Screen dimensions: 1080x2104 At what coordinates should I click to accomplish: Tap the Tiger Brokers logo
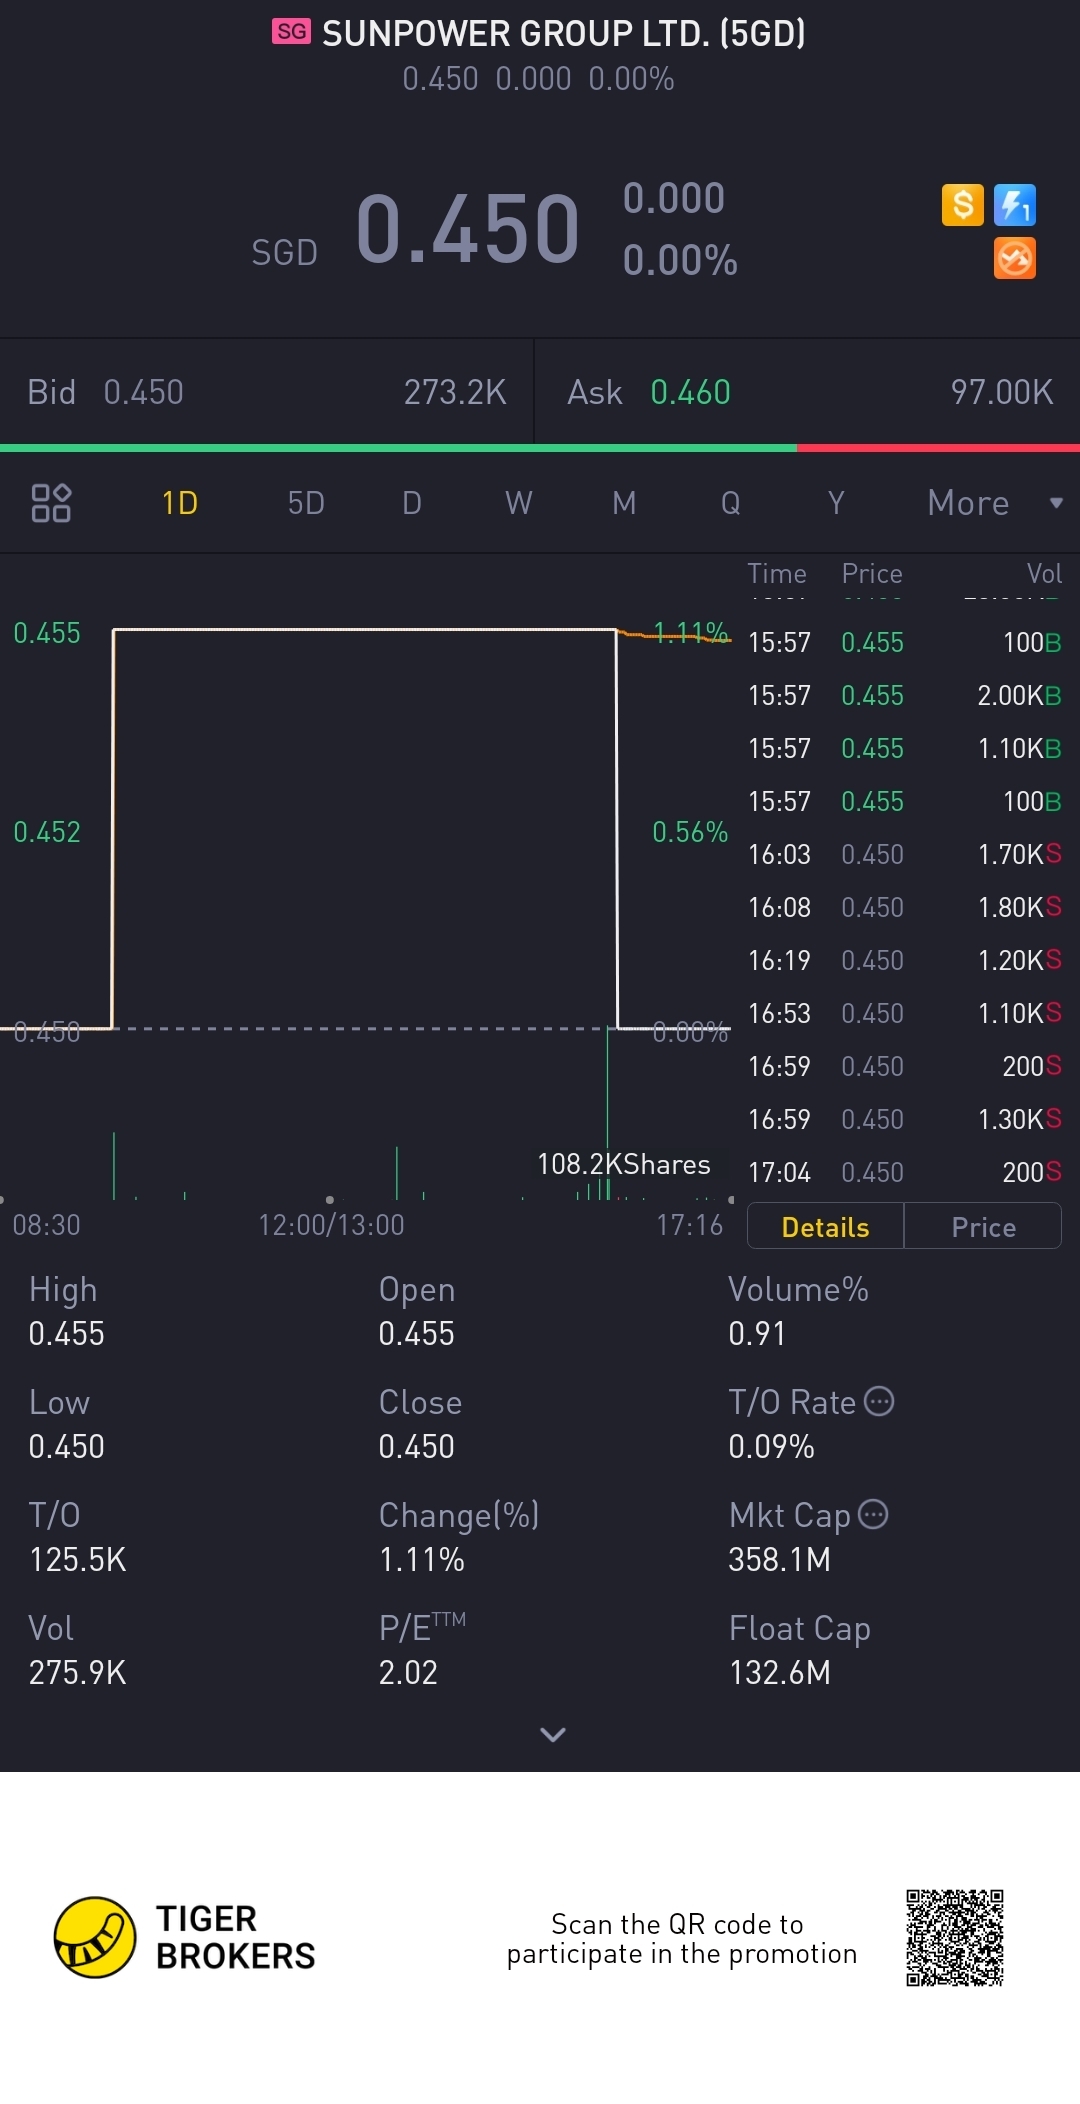click(185, 1937)
